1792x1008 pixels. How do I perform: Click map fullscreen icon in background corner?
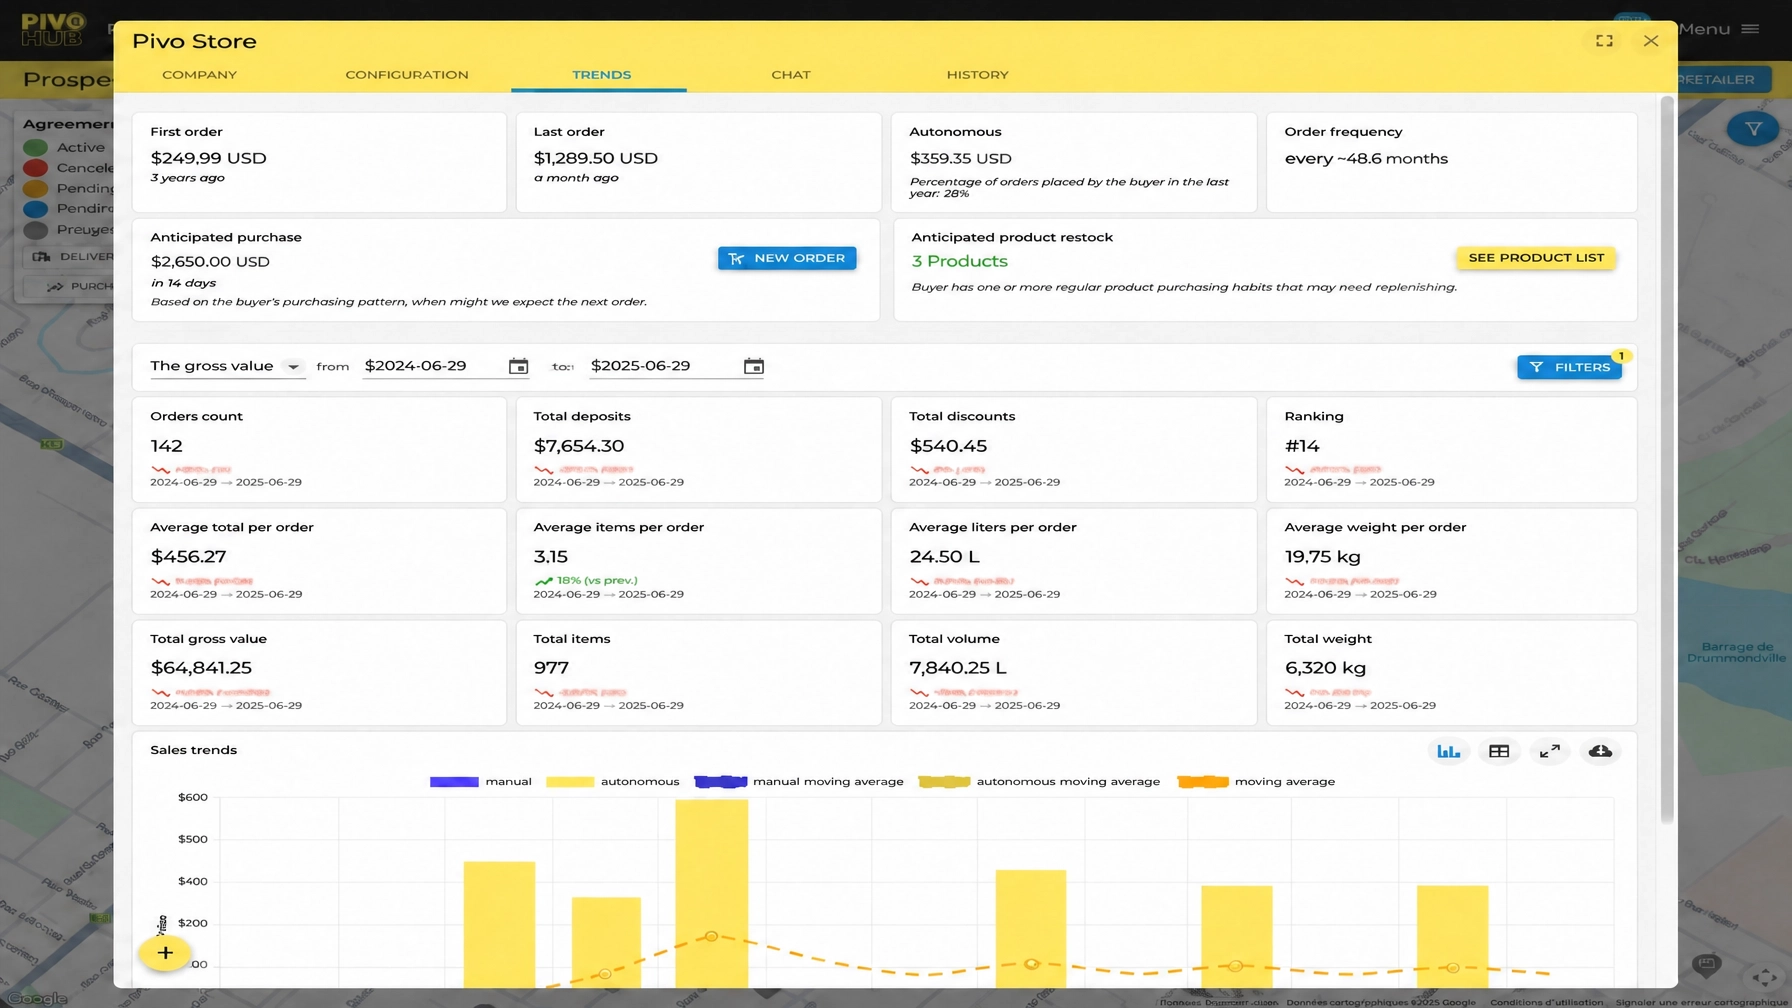[1765, 977]
